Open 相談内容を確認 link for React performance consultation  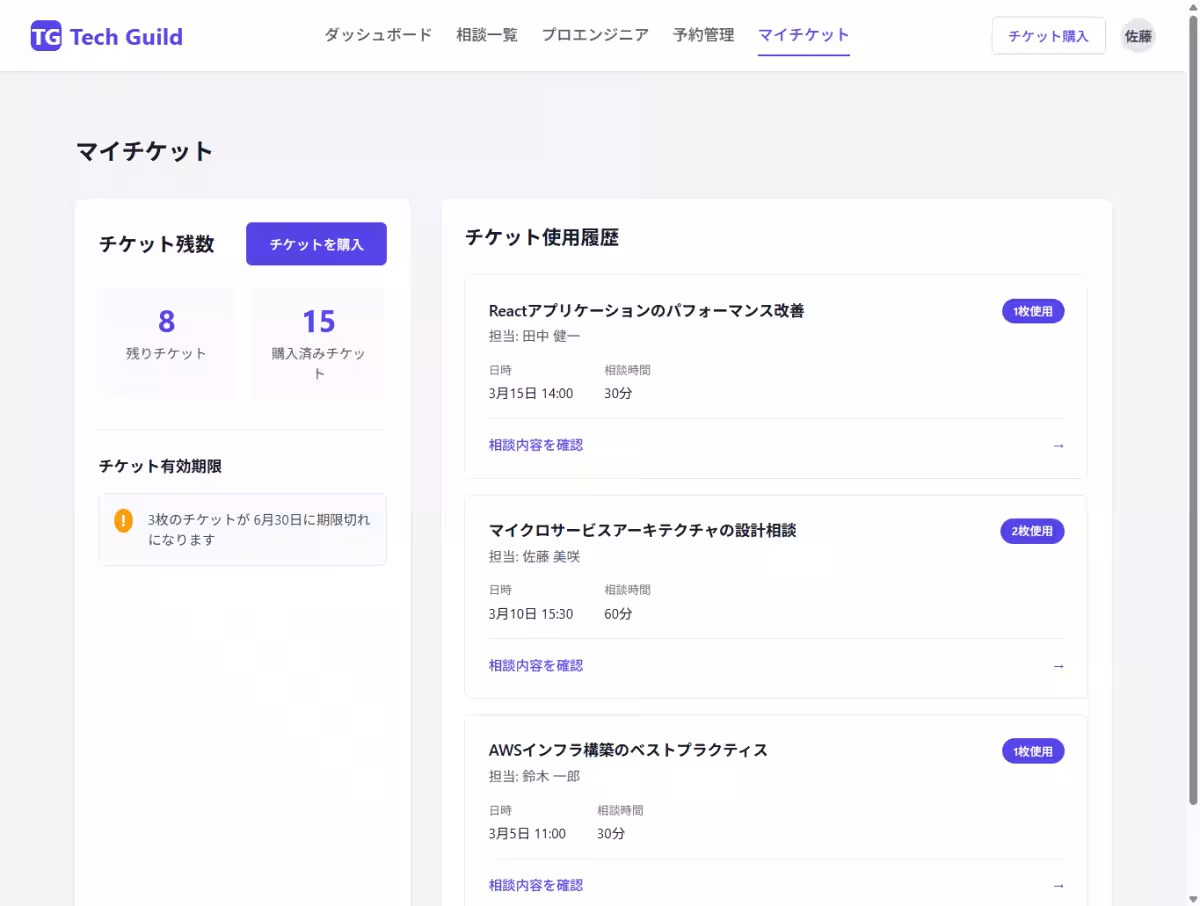[536, 445]
